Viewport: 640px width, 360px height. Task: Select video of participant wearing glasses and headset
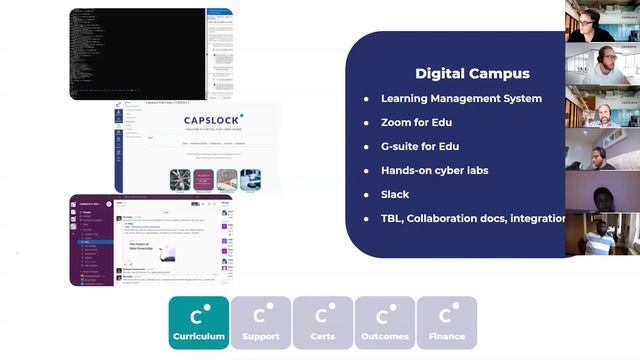click(602, 21)
